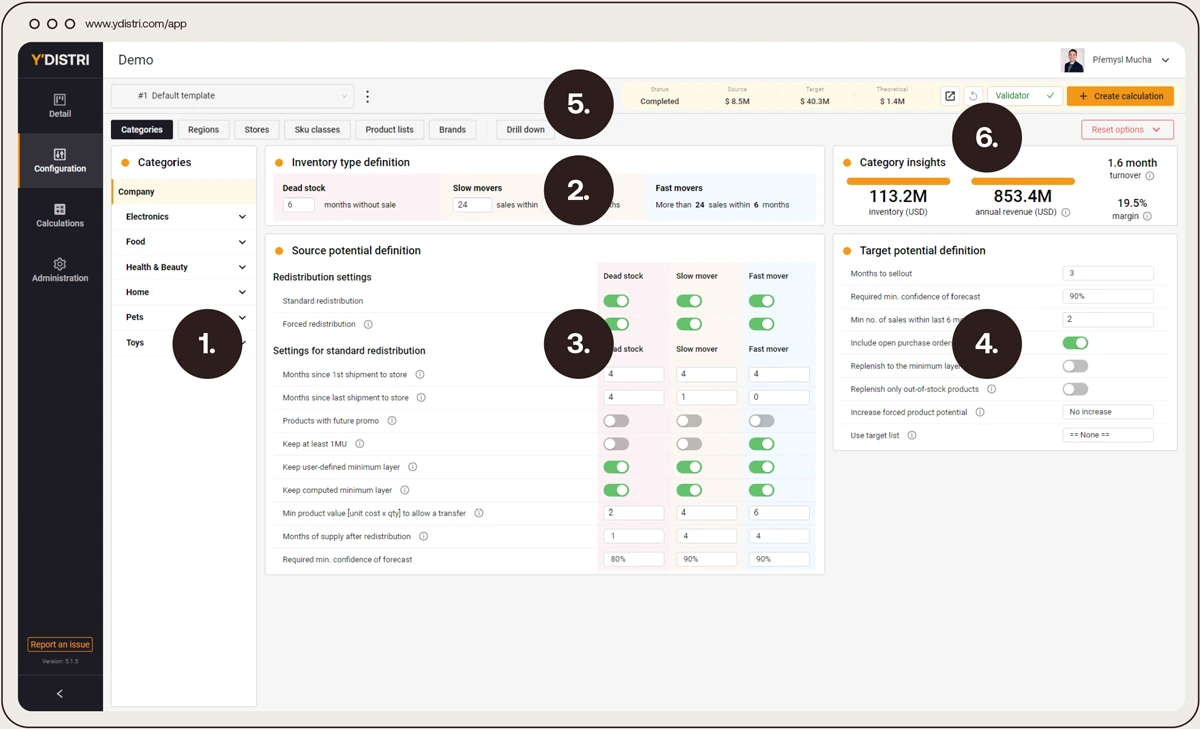Image resolution: width=1200 pixels, height=729 pixels.
Task: Toggle Standard redistribution for Dead stock
Action: (616, 301)
